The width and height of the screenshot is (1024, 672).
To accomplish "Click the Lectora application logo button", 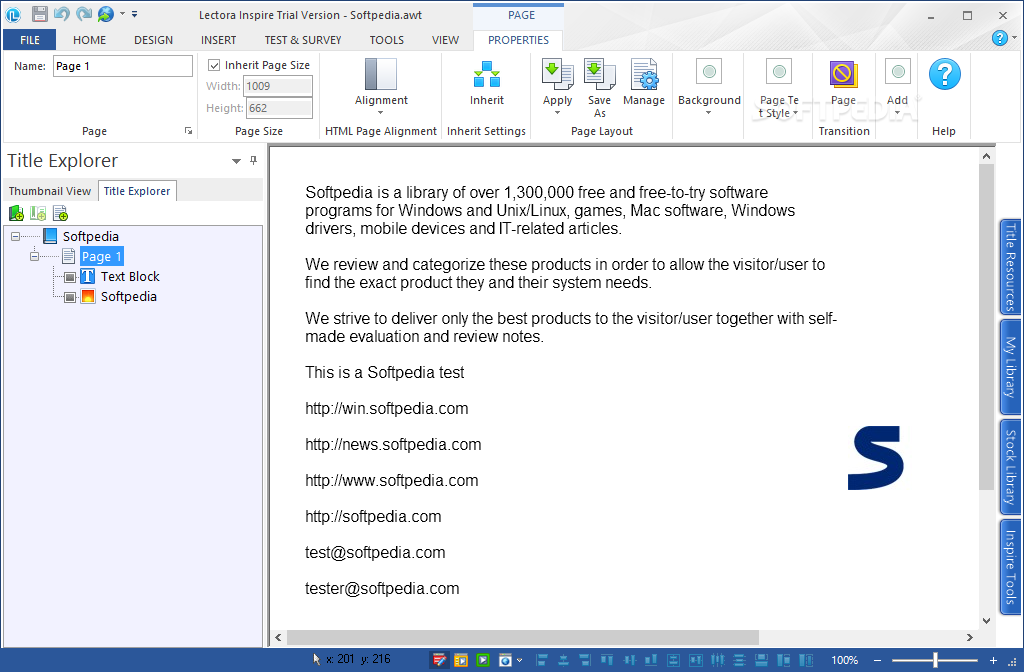I will [13, 14].
